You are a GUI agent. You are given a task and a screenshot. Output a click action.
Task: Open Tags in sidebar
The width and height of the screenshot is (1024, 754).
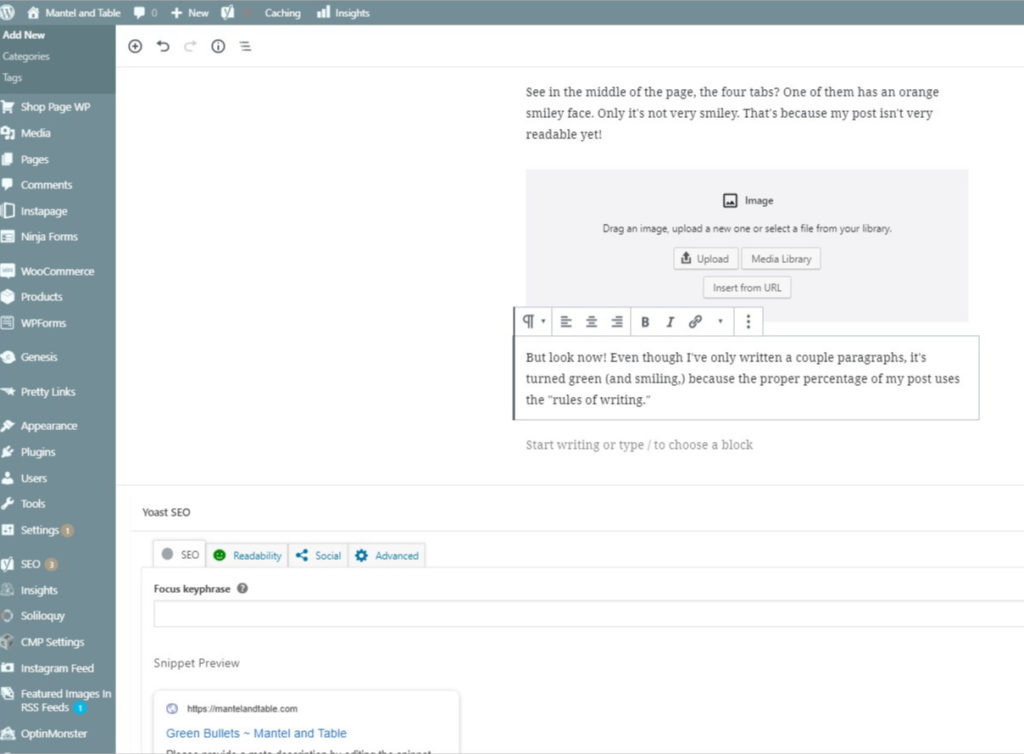pos(12,77)
